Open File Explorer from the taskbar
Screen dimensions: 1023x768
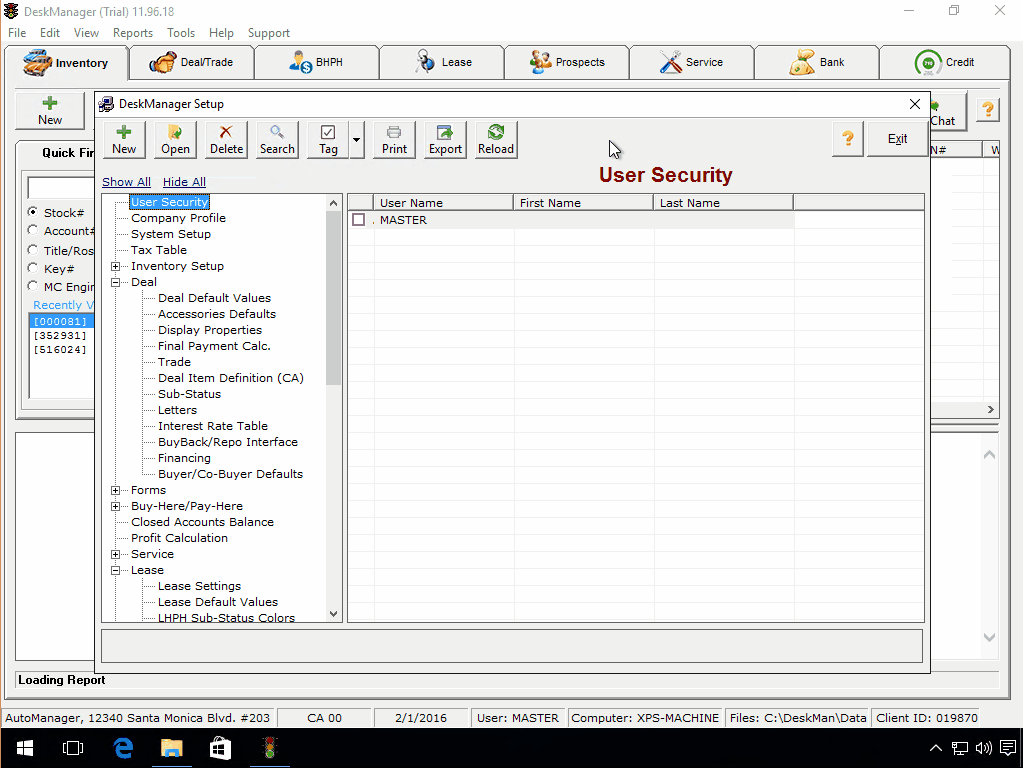(172, 748)
